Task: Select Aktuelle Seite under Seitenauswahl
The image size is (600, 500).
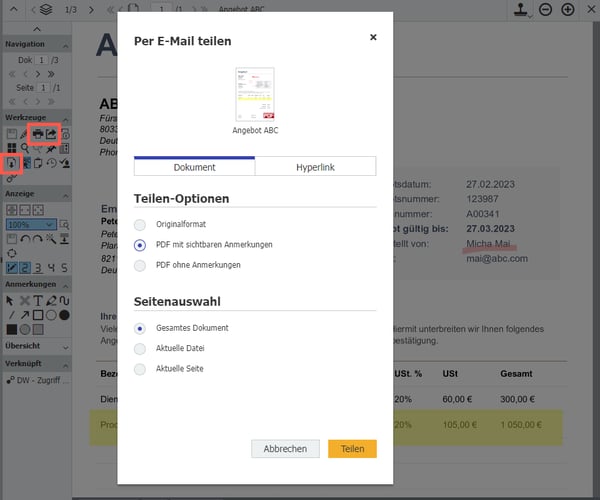Action: pyautogui.click(x=139, y=369)
